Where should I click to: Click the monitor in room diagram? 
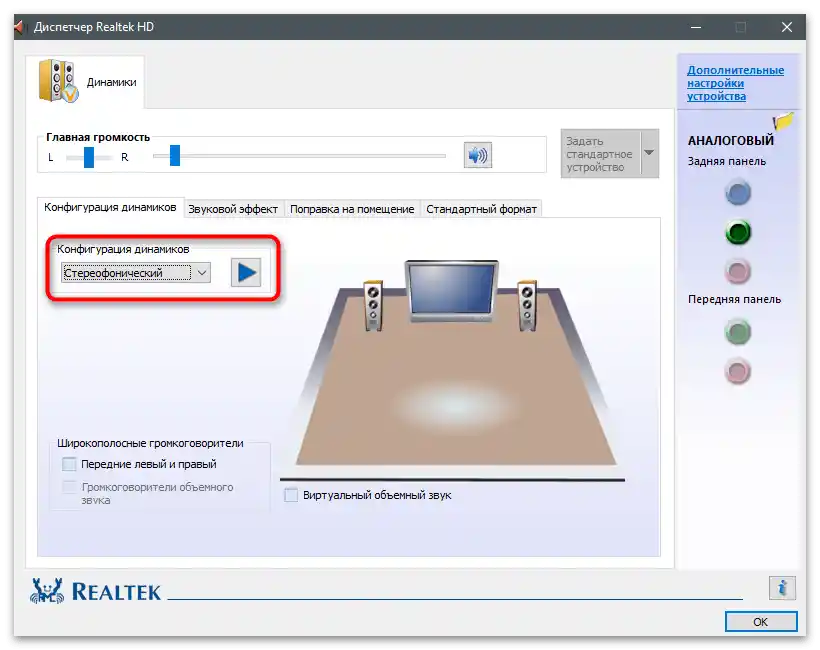tap(452, 291)
